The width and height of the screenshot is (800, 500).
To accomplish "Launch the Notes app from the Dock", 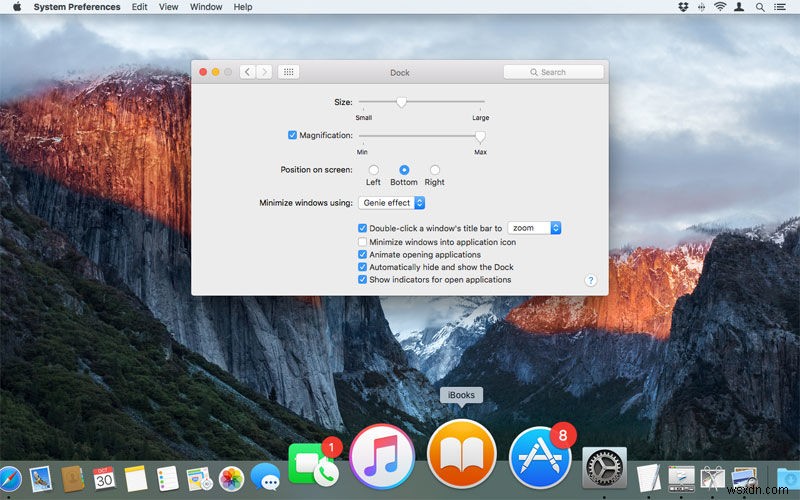I will [136, 479].
